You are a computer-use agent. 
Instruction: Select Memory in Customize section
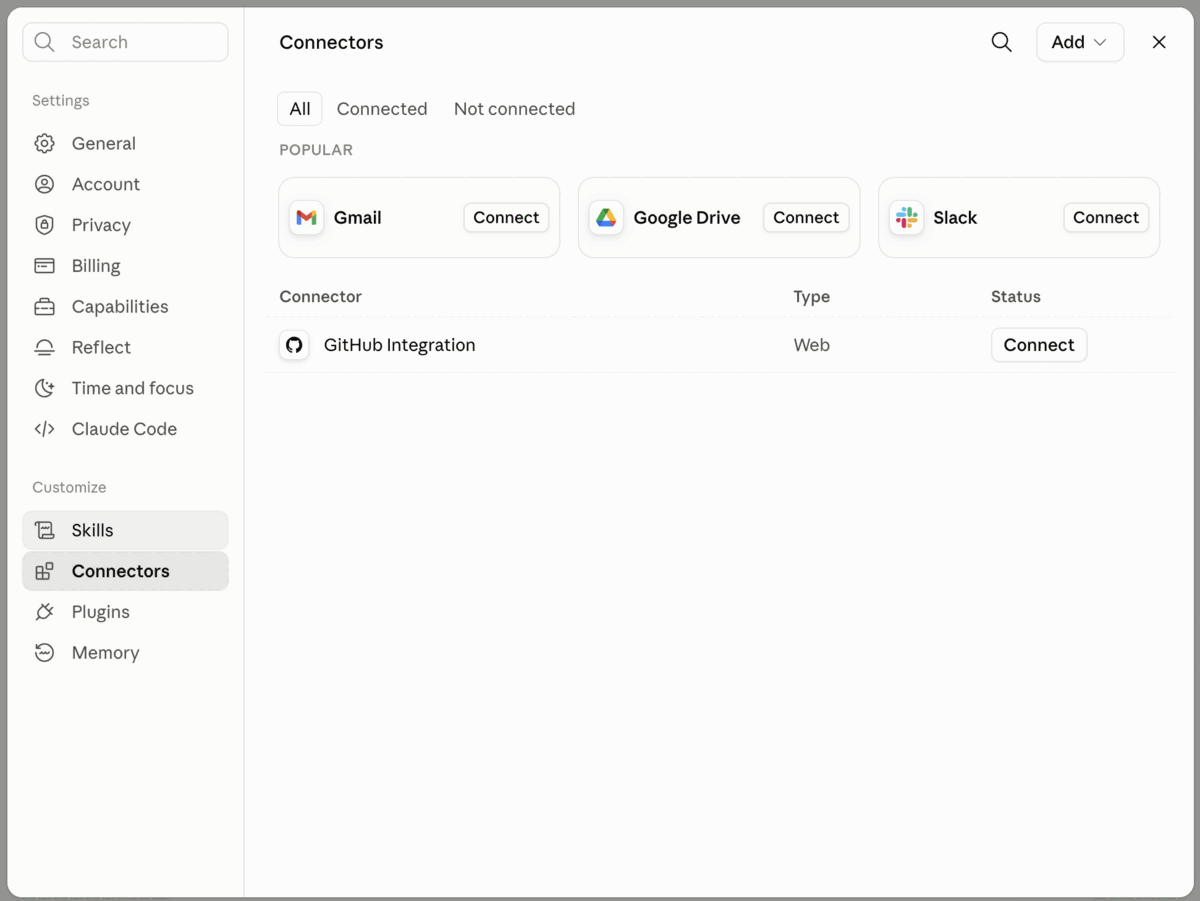point(125,653)
